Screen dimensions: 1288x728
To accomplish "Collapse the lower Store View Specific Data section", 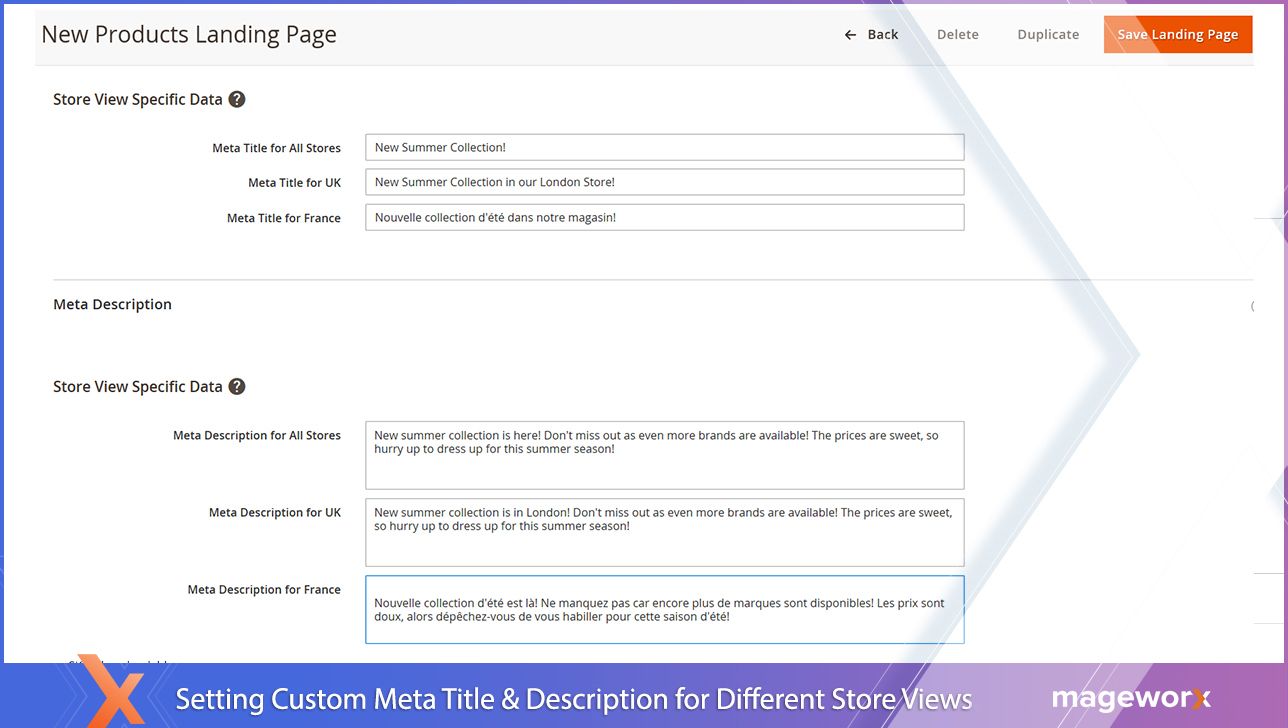I will (x=140, y=386).
